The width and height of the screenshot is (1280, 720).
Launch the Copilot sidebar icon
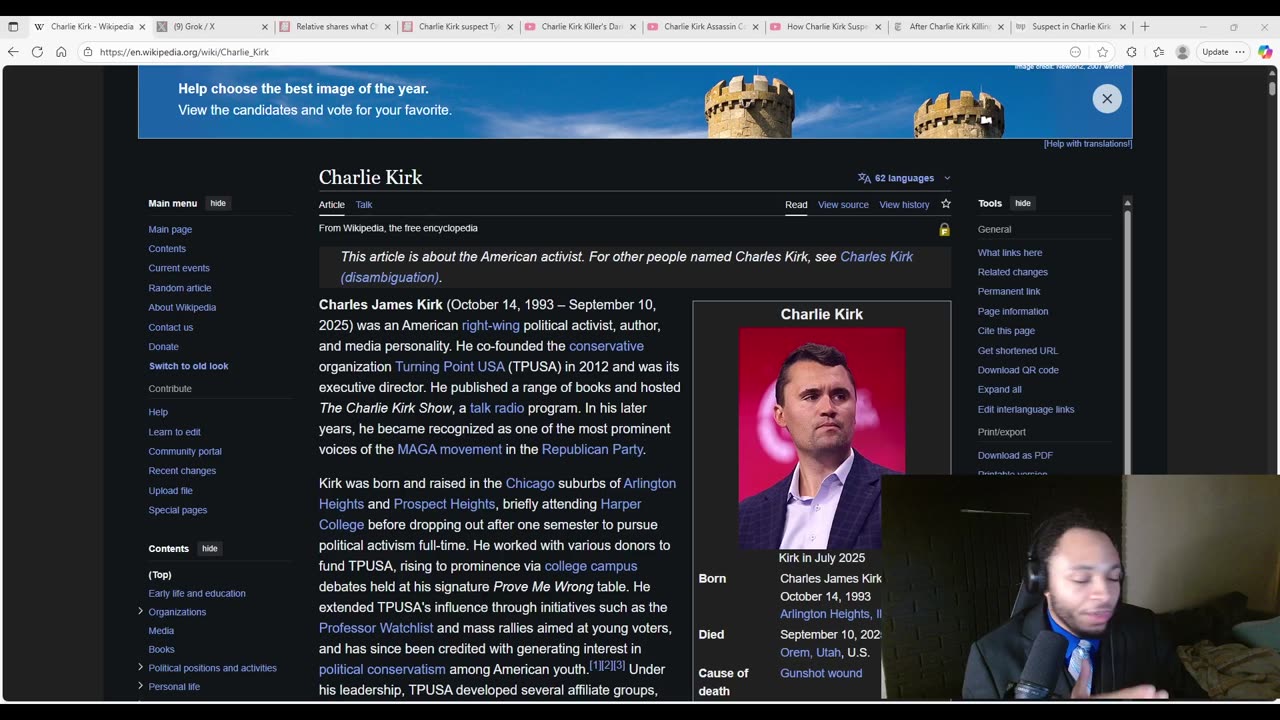click(x=1265, y=52)
